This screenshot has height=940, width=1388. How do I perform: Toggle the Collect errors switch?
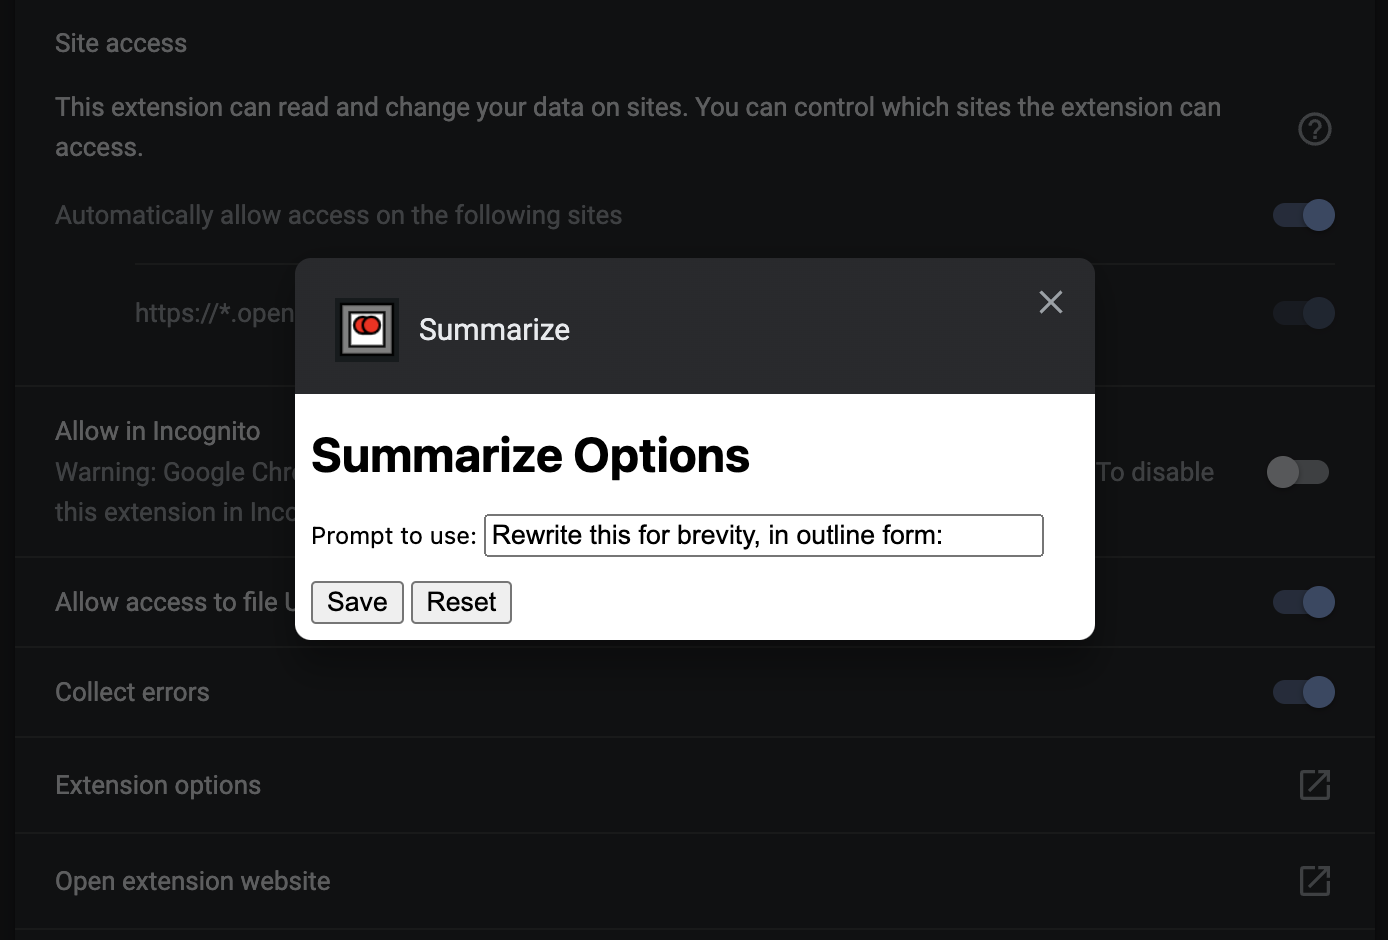[1303, 692]
